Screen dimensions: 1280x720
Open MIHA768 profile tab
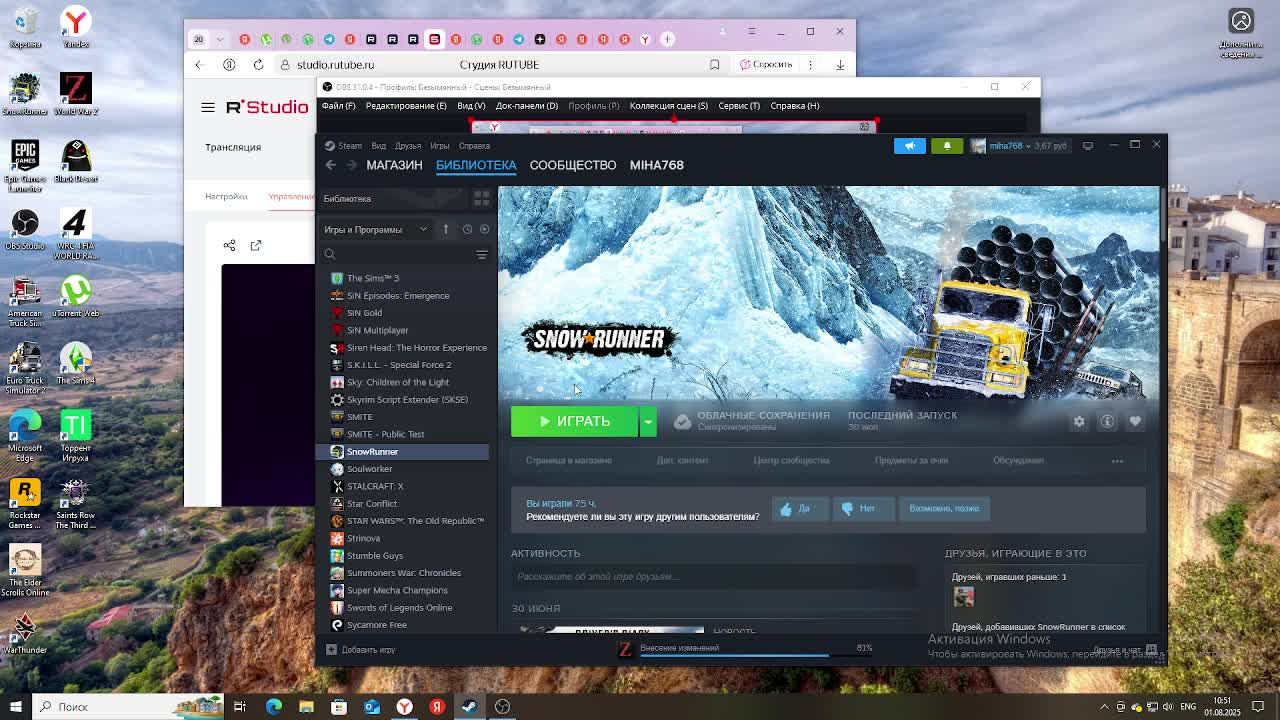pyautogui.click(x=657, y=165)
